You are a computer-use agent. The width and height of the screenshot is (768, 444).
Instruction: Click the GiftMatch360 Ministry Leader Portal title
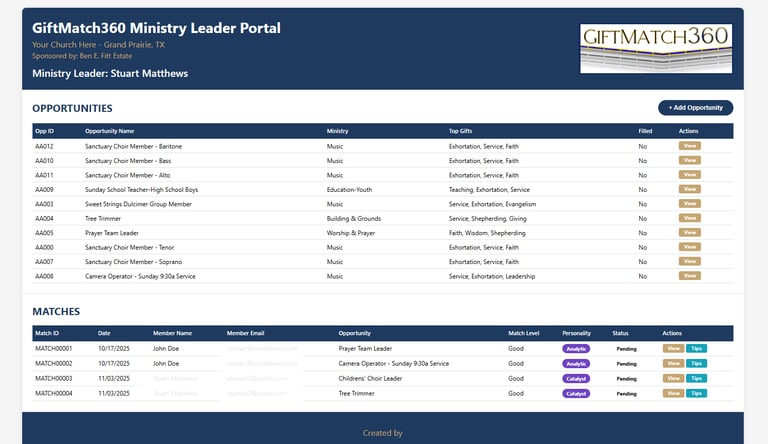(x=156, y=28)
